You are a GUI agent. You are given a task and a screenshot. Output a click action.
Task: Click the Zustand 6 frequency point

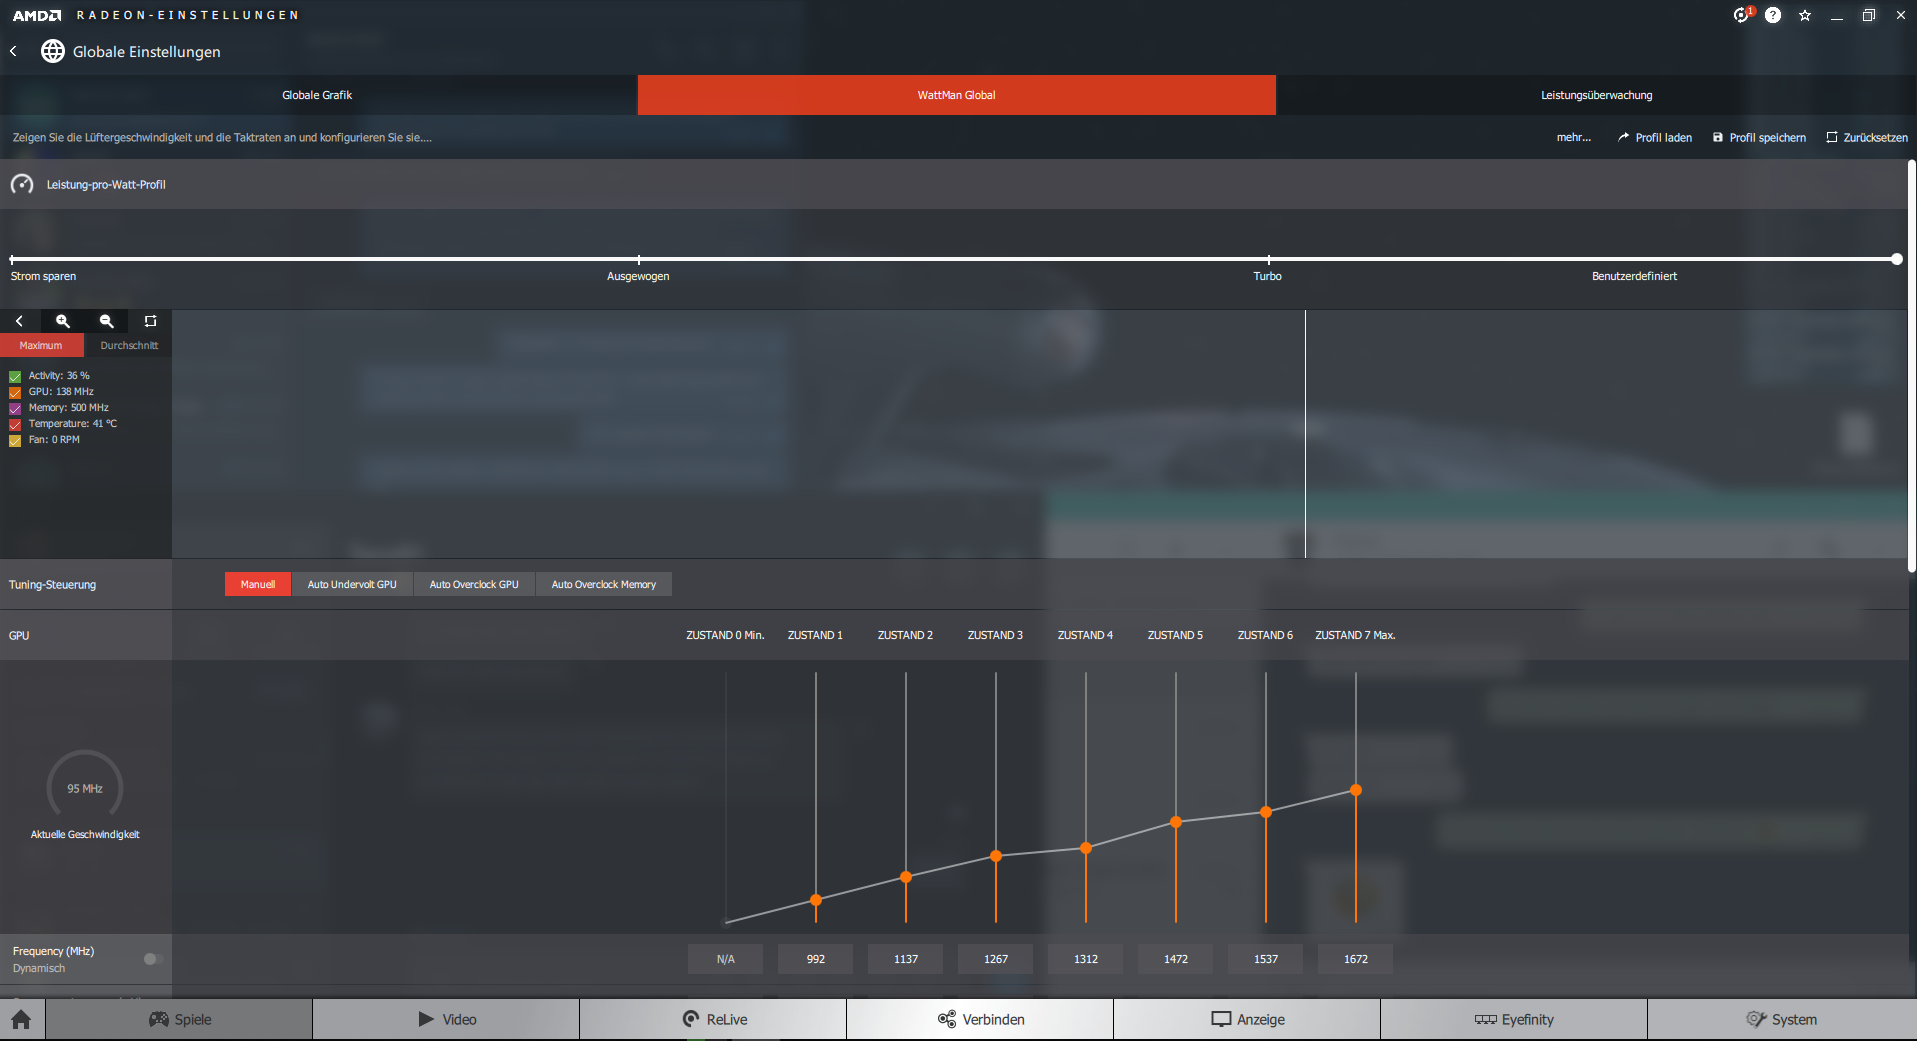(1266, 812)
